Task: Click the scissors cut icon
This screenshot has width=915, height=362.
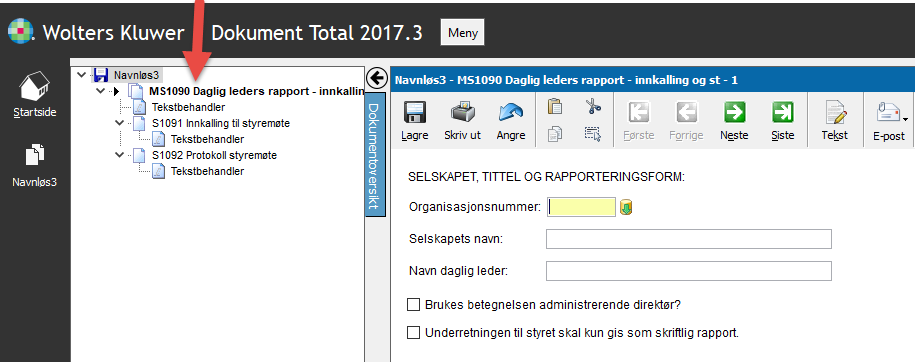Action: (593, 106)
